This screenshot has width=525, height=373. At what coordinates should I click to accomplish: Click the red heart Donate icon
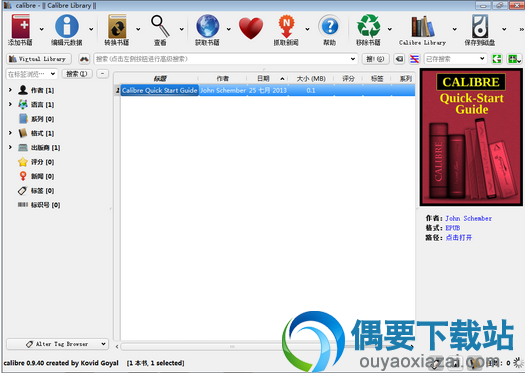(x=251, y=28)
